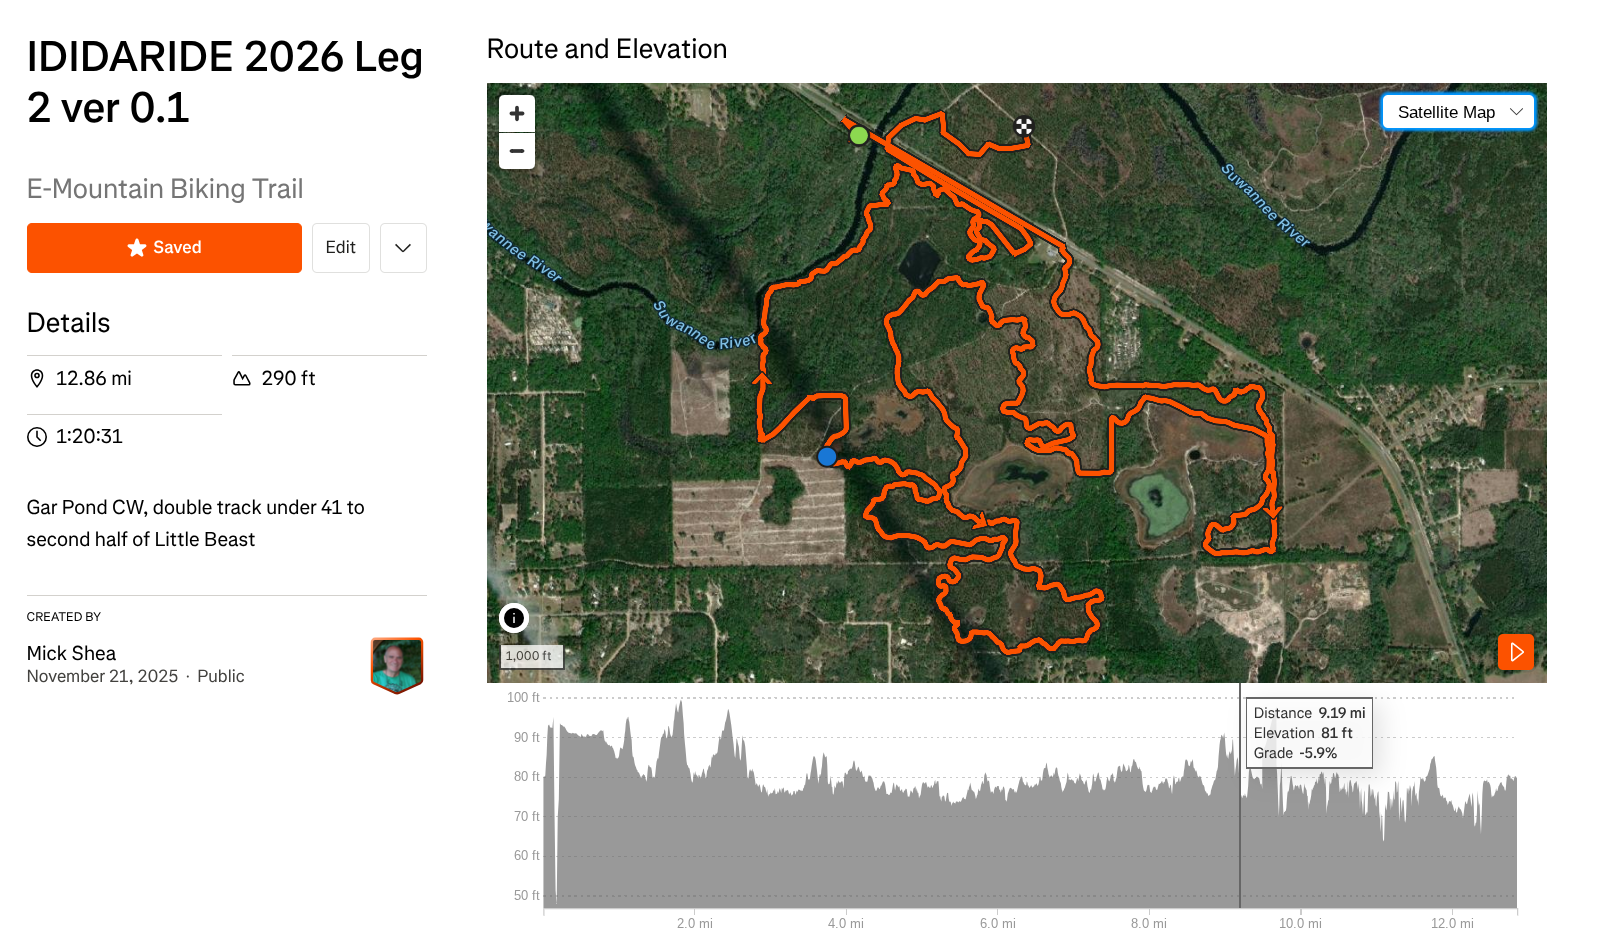Open the map info icon
Image resolution: width=1599 pixels, height=946 pixels.
[x=513, y=618]
